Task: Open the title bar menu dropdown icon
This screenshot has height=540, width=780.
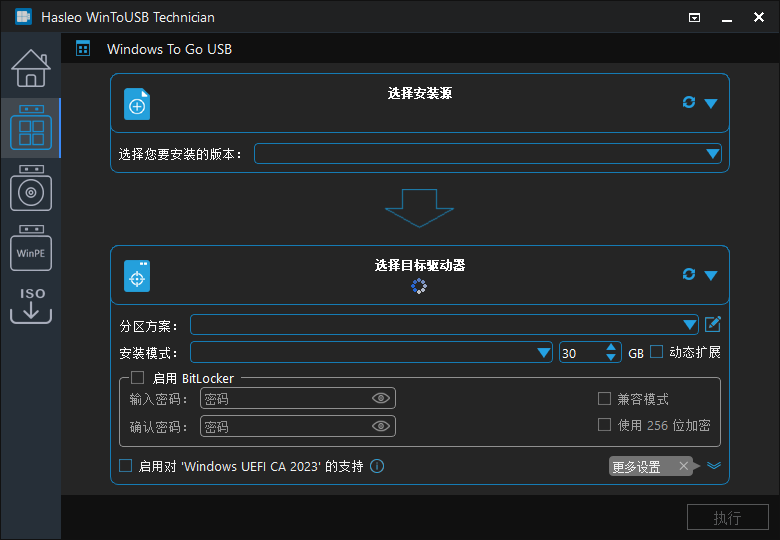Action: [694, 18]
